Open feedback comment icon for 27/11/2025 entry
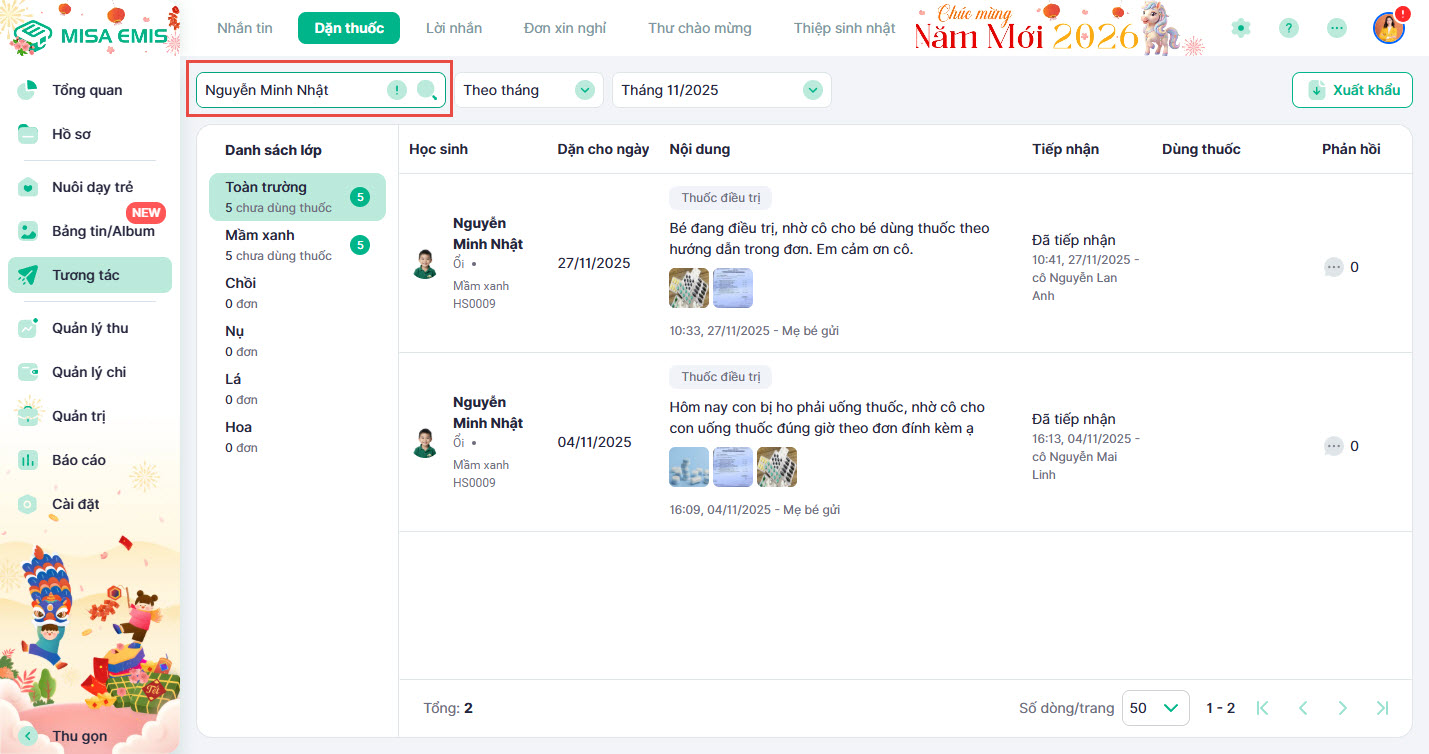Viewport: 1429px width, 754px height. [x=1333, y=267]
